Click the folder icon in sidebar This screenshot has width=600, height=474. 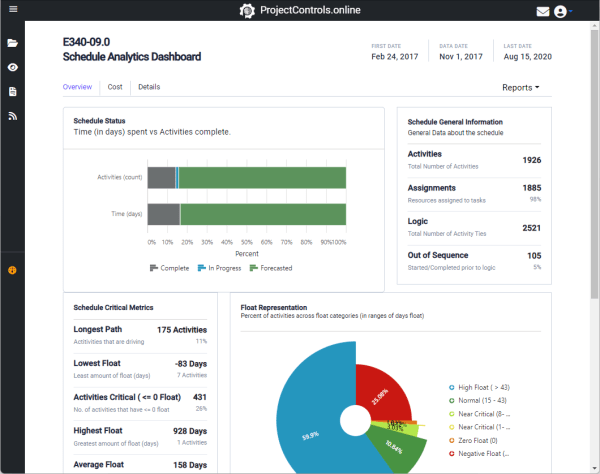point(13,44)
